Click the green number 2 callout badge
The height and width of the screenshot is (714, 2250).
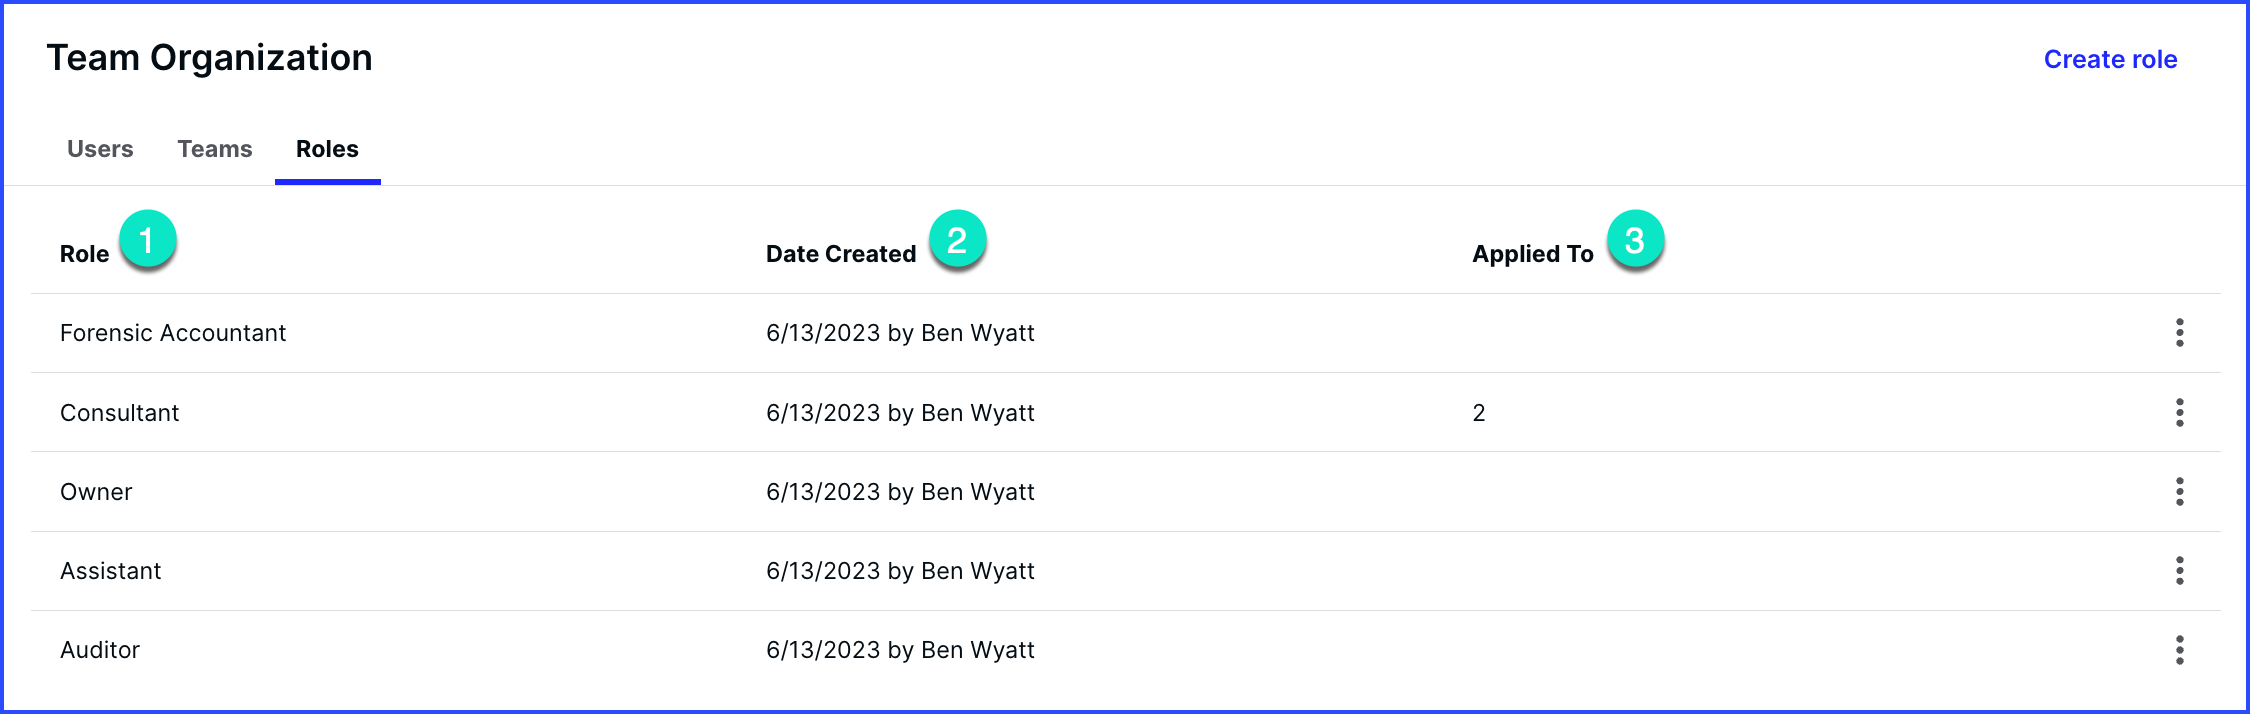pos(957,240)
